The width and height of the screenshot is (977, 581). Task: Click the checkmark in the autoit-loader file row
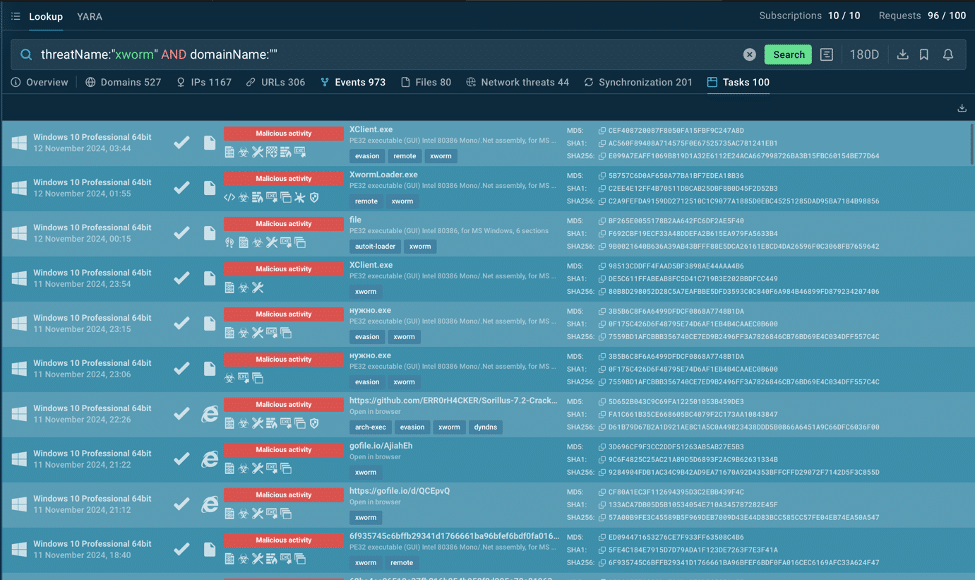pyautogui.click(x=181, y=233)
